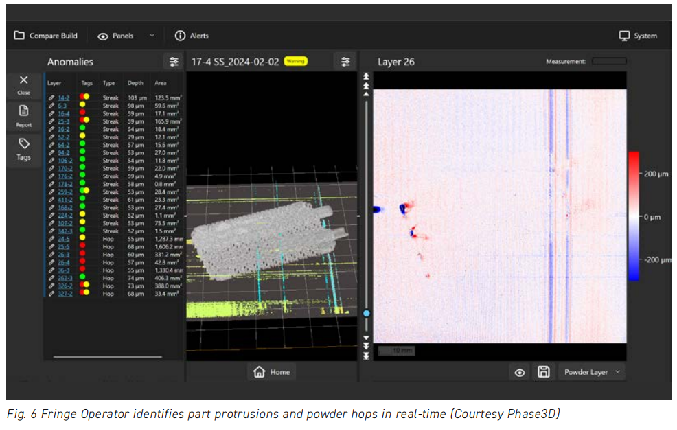Click red tag dot on 17.1 mm² row

pos(82,112)
